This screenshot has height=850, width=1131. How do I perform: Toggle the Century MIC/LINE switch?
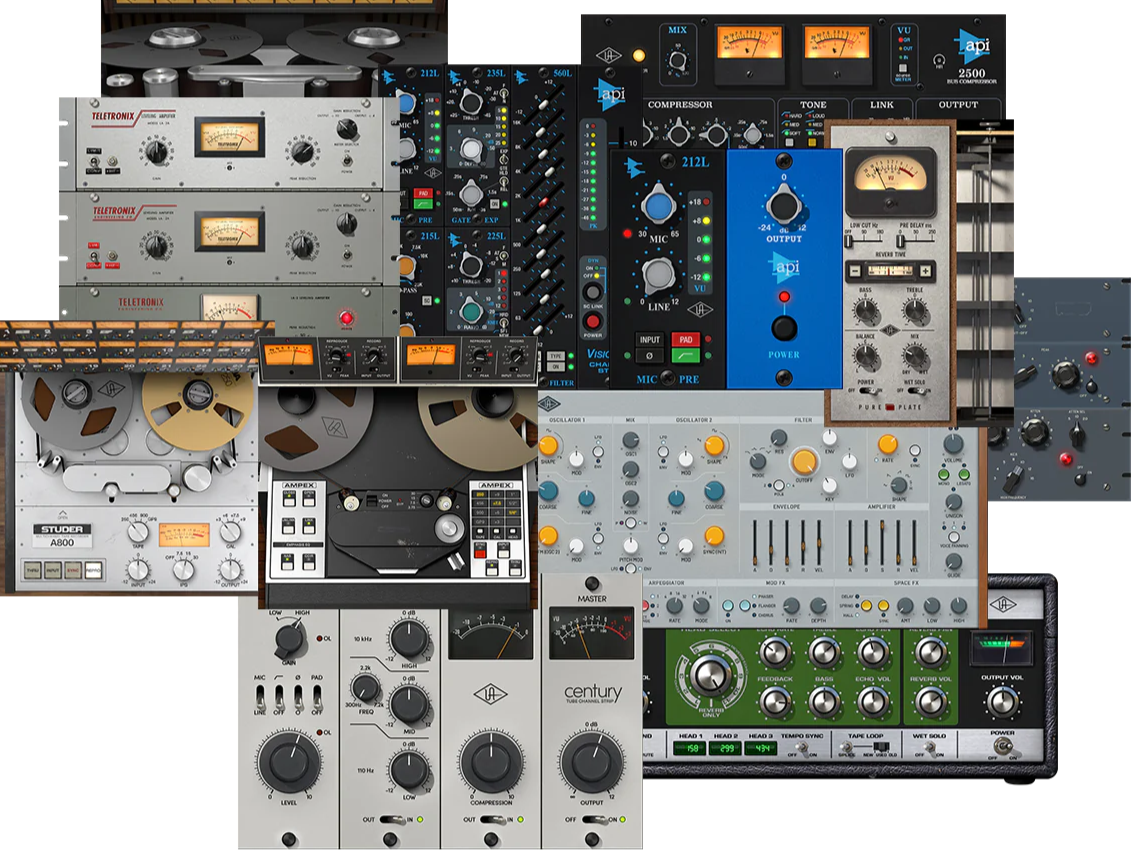[x=260, y=696]
